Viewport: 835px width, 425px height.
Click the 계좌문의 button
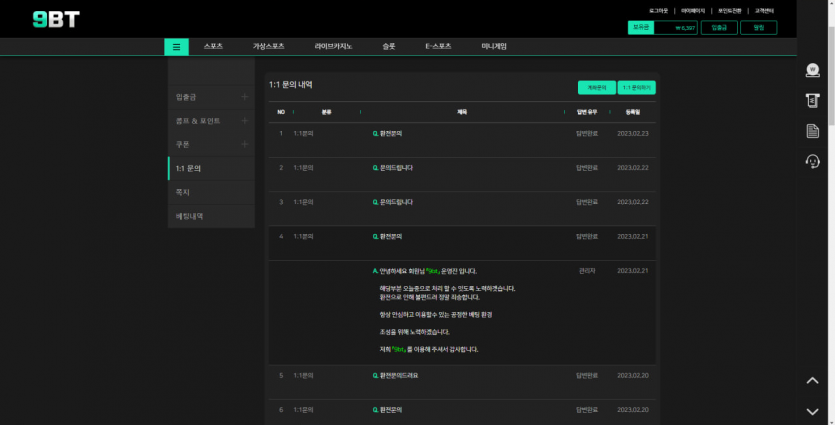tap(596, 88)
